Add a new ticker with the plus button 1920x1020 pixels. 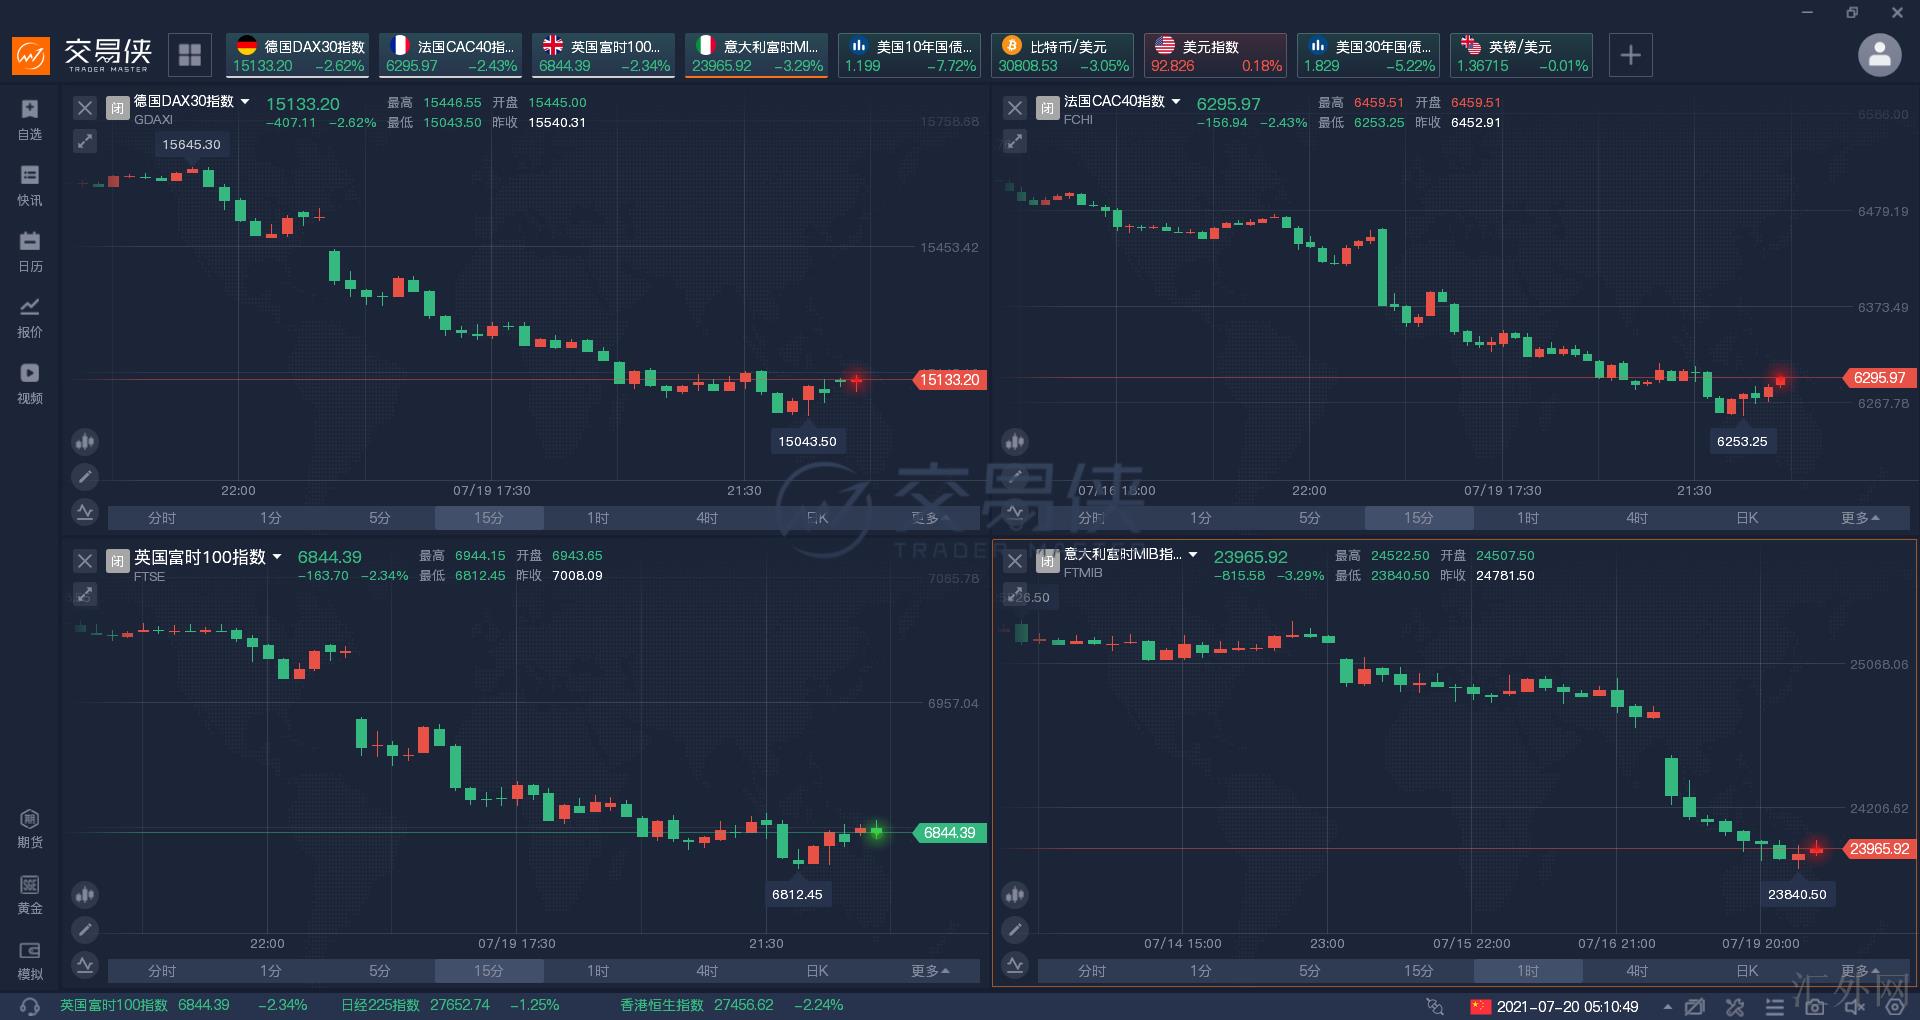click(x=1630, y=55)
